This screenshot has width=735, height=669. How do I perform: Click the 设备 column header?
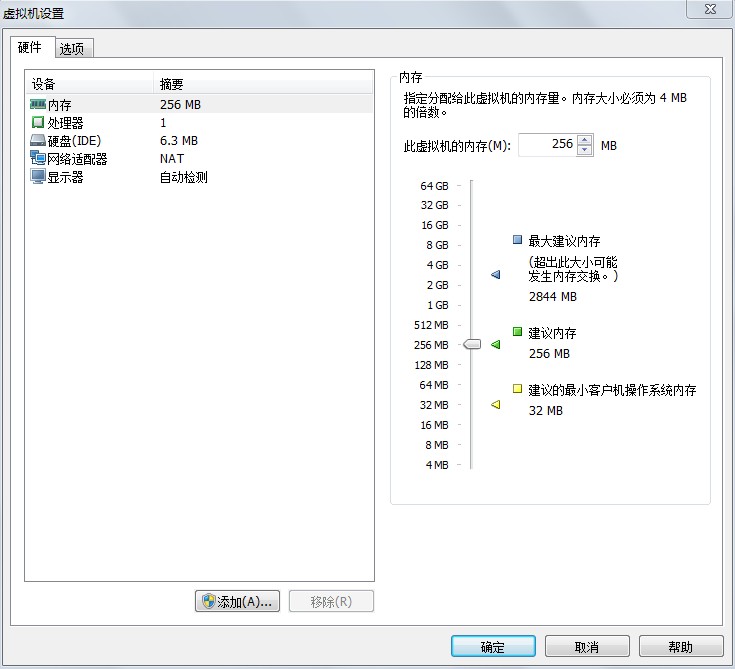click(x=90, y=84)
